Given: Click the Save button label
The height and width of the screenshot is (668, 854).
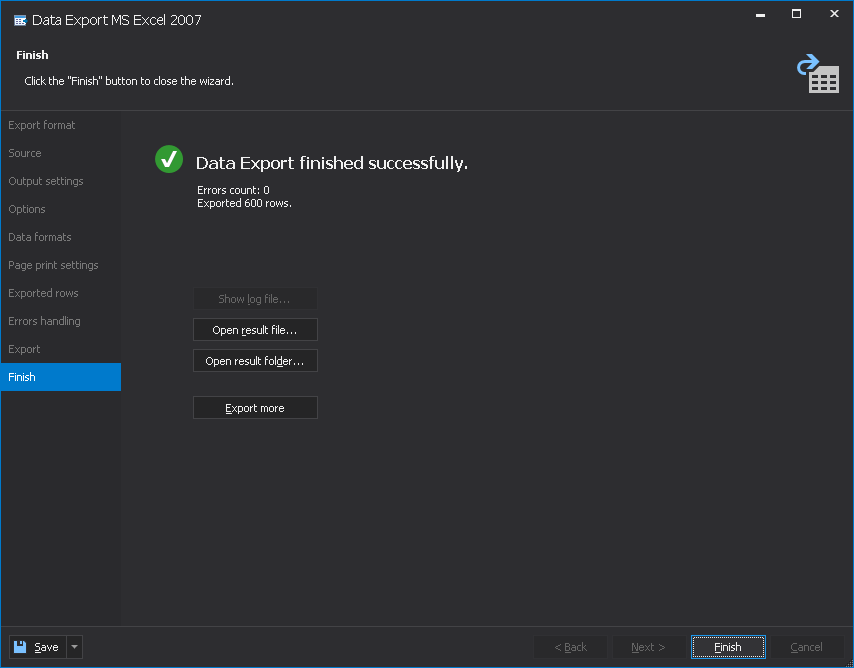Looking at the screenshot, I should click(x=46, y=647).
